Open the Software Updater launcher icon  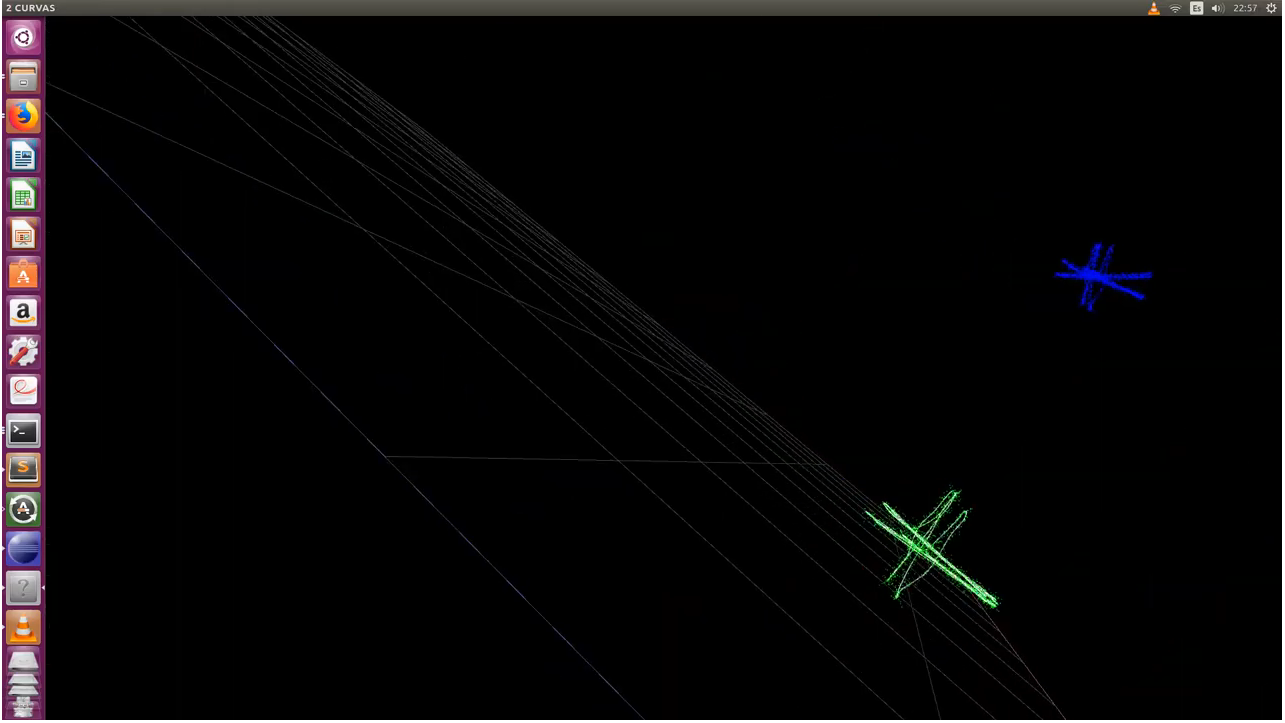point(23,509)
